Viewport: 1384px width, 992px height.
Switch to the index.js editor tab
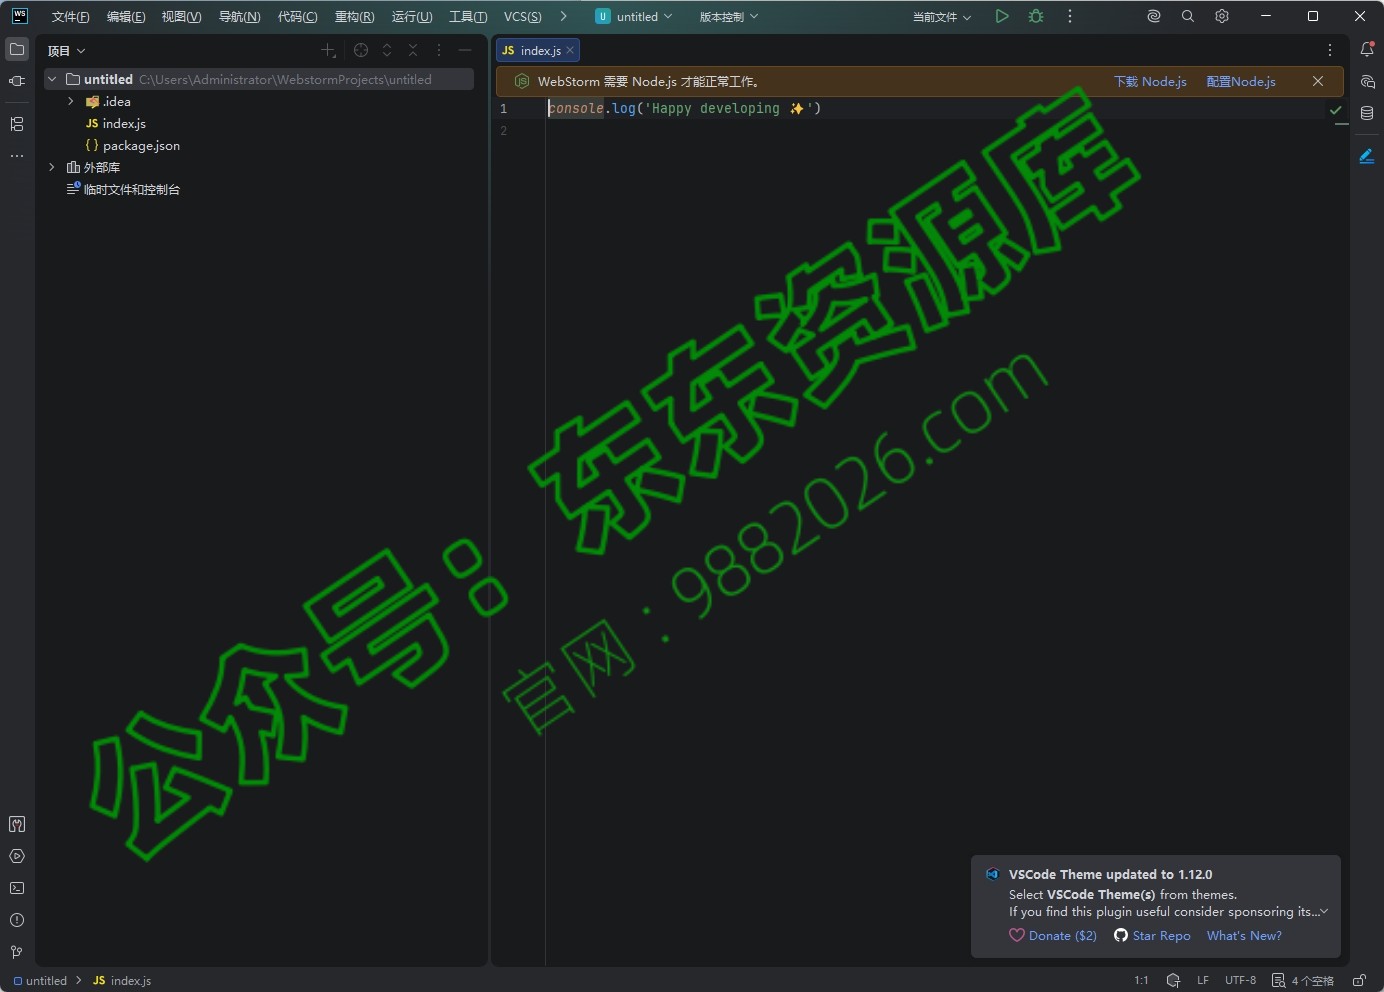coord(538,50)
